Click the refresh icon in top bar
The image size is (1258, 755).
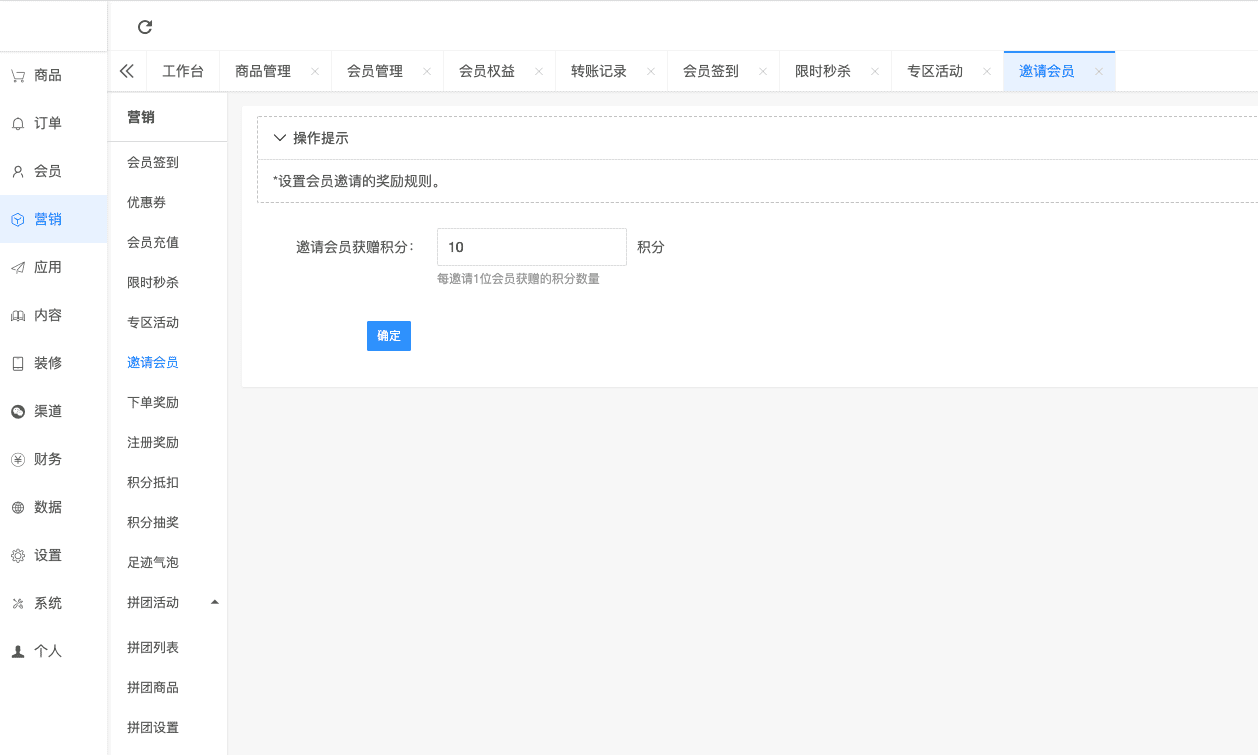coord(145,27)
